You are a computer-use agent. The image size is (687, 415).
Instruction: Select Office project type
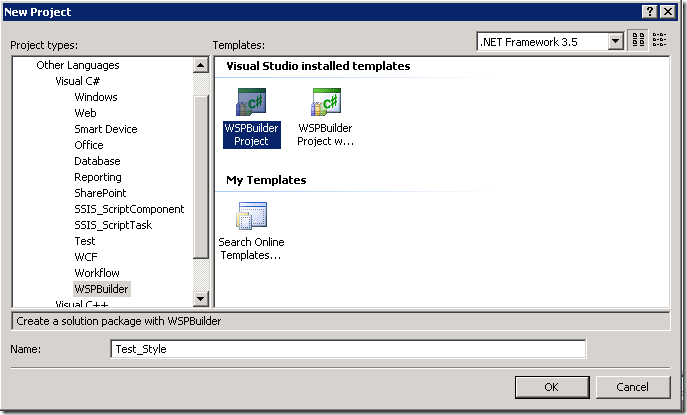89,145
